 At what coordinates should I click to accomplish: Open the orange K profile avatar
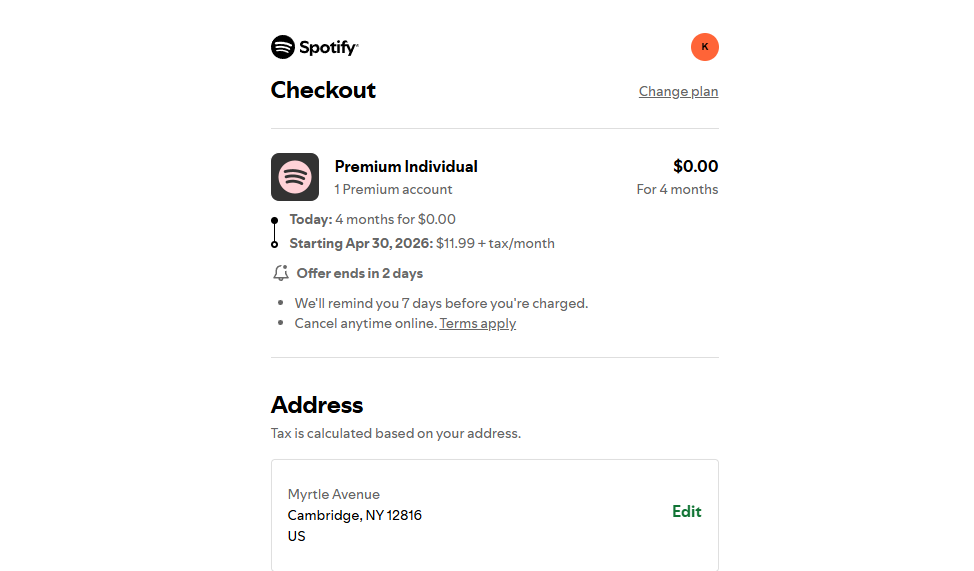coord(705,47)
